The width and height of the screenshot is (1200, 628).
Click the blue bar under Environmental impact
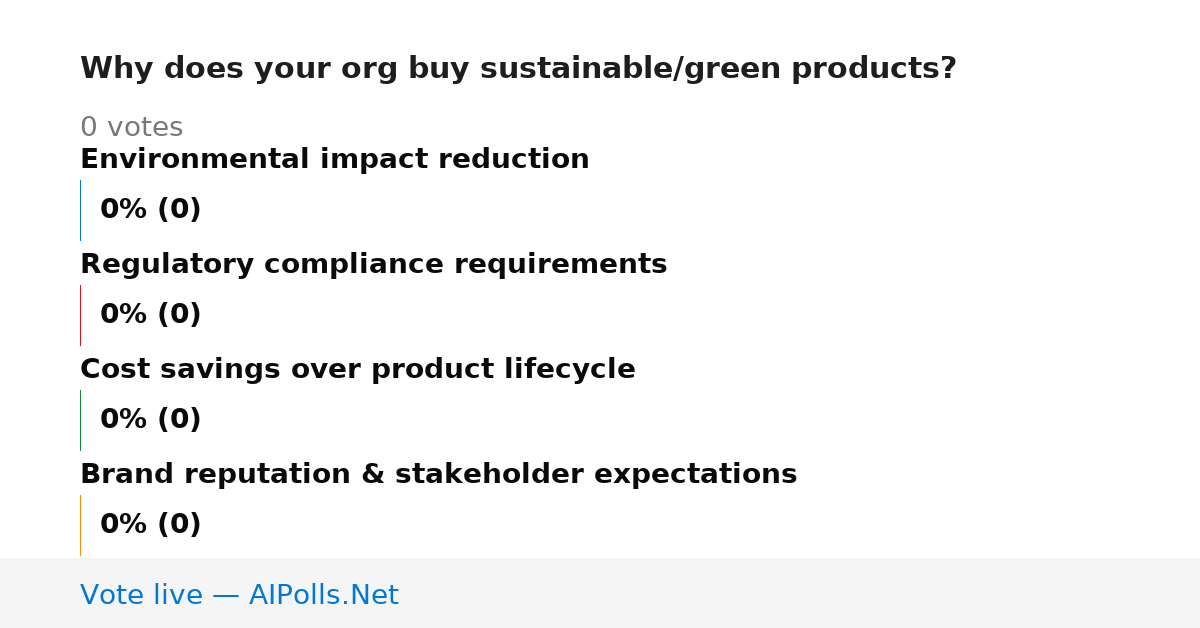[80, 210]
